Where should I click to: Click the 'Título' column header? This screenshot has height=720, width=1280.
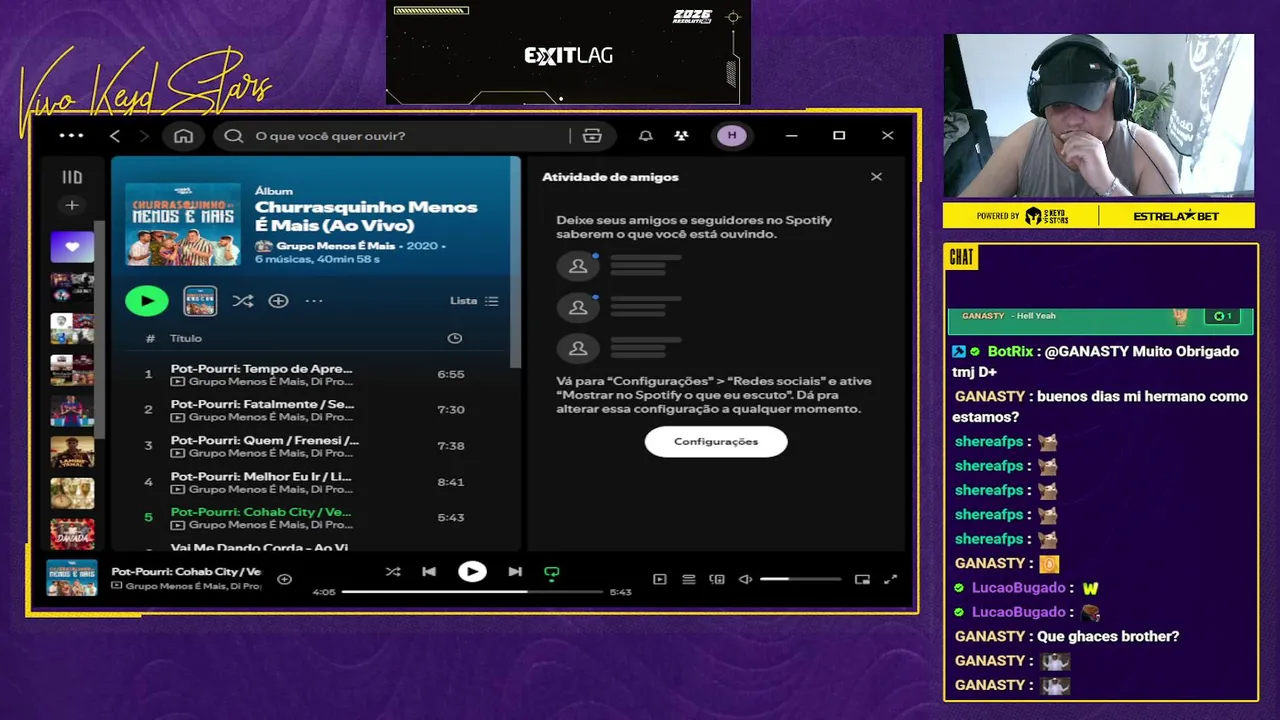tap(186, 338)
